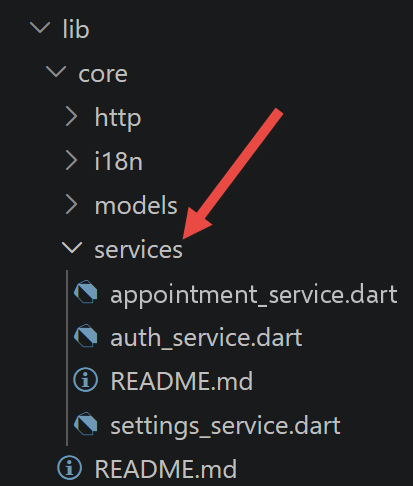Open README.md listed below settings_service.dart

click(166, 469)
